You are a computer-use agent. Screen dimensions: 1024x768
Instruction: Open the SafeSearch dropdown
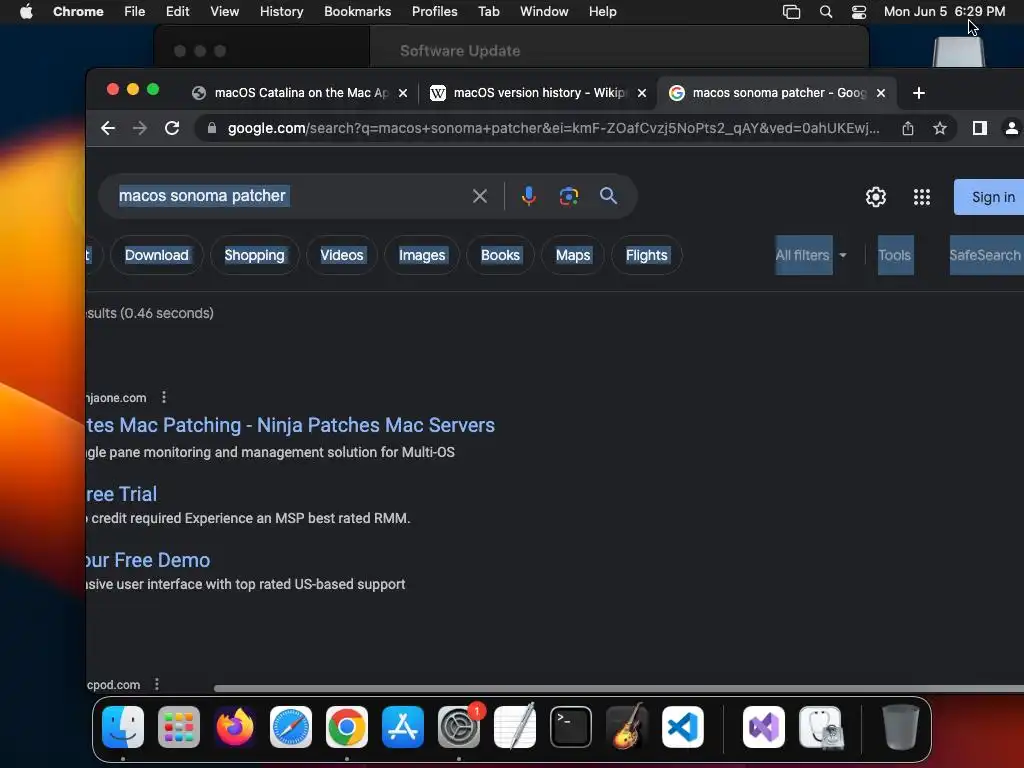(x=986, y=255)
